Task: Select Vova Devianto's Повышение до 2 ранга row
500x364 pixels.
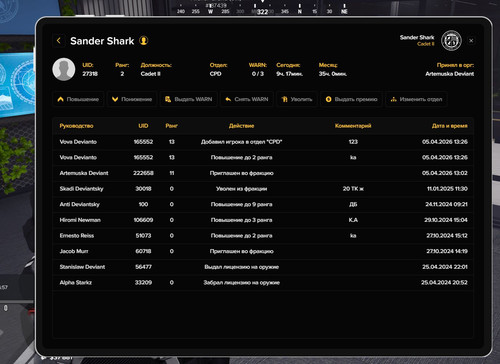Action: tap(263, 157)
